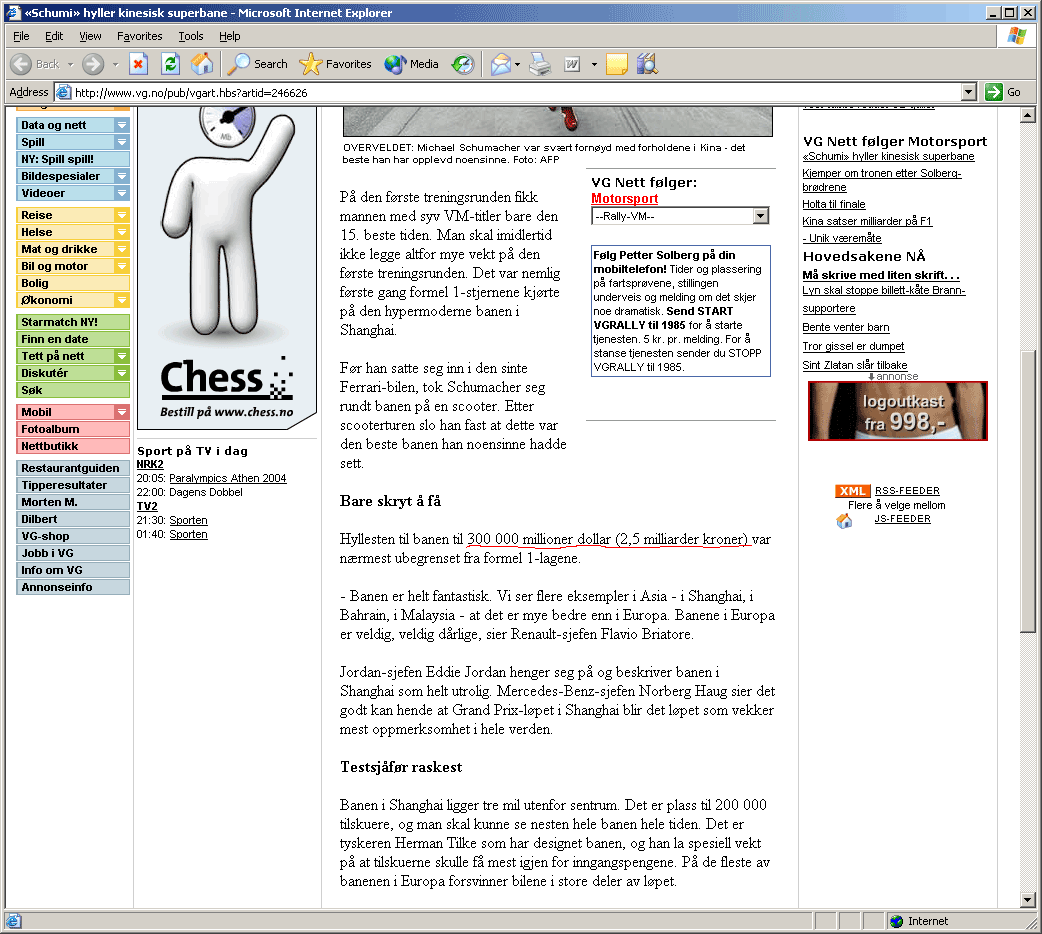Screen dimensions: 1042x934
Task: Click the vertical scrollbar down arrow
Action: pos(1027,900)
